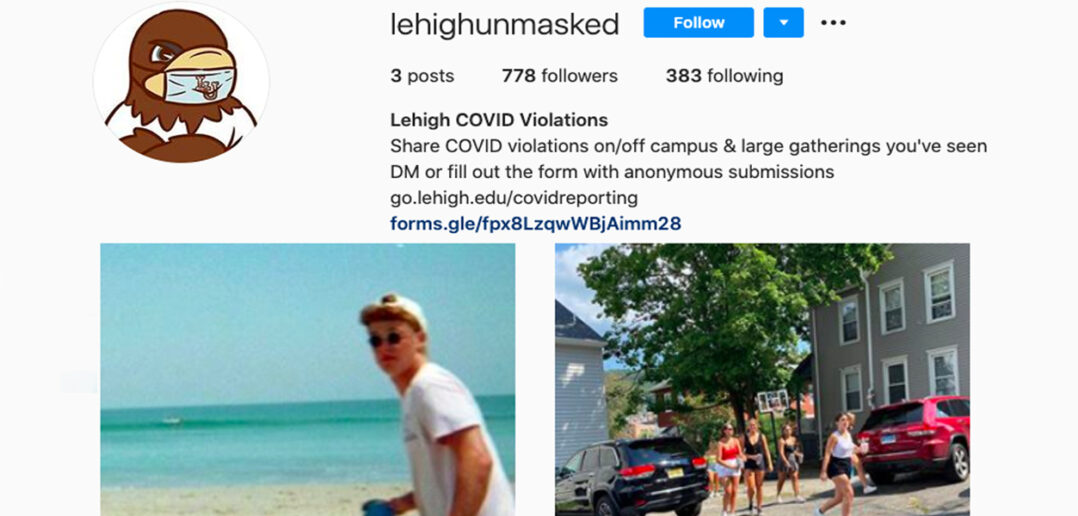The height and width of the screenshot is (516, 1078).
Task: Click the go.lehigh.edu/covidreporting text
Action: click(514, 198)
